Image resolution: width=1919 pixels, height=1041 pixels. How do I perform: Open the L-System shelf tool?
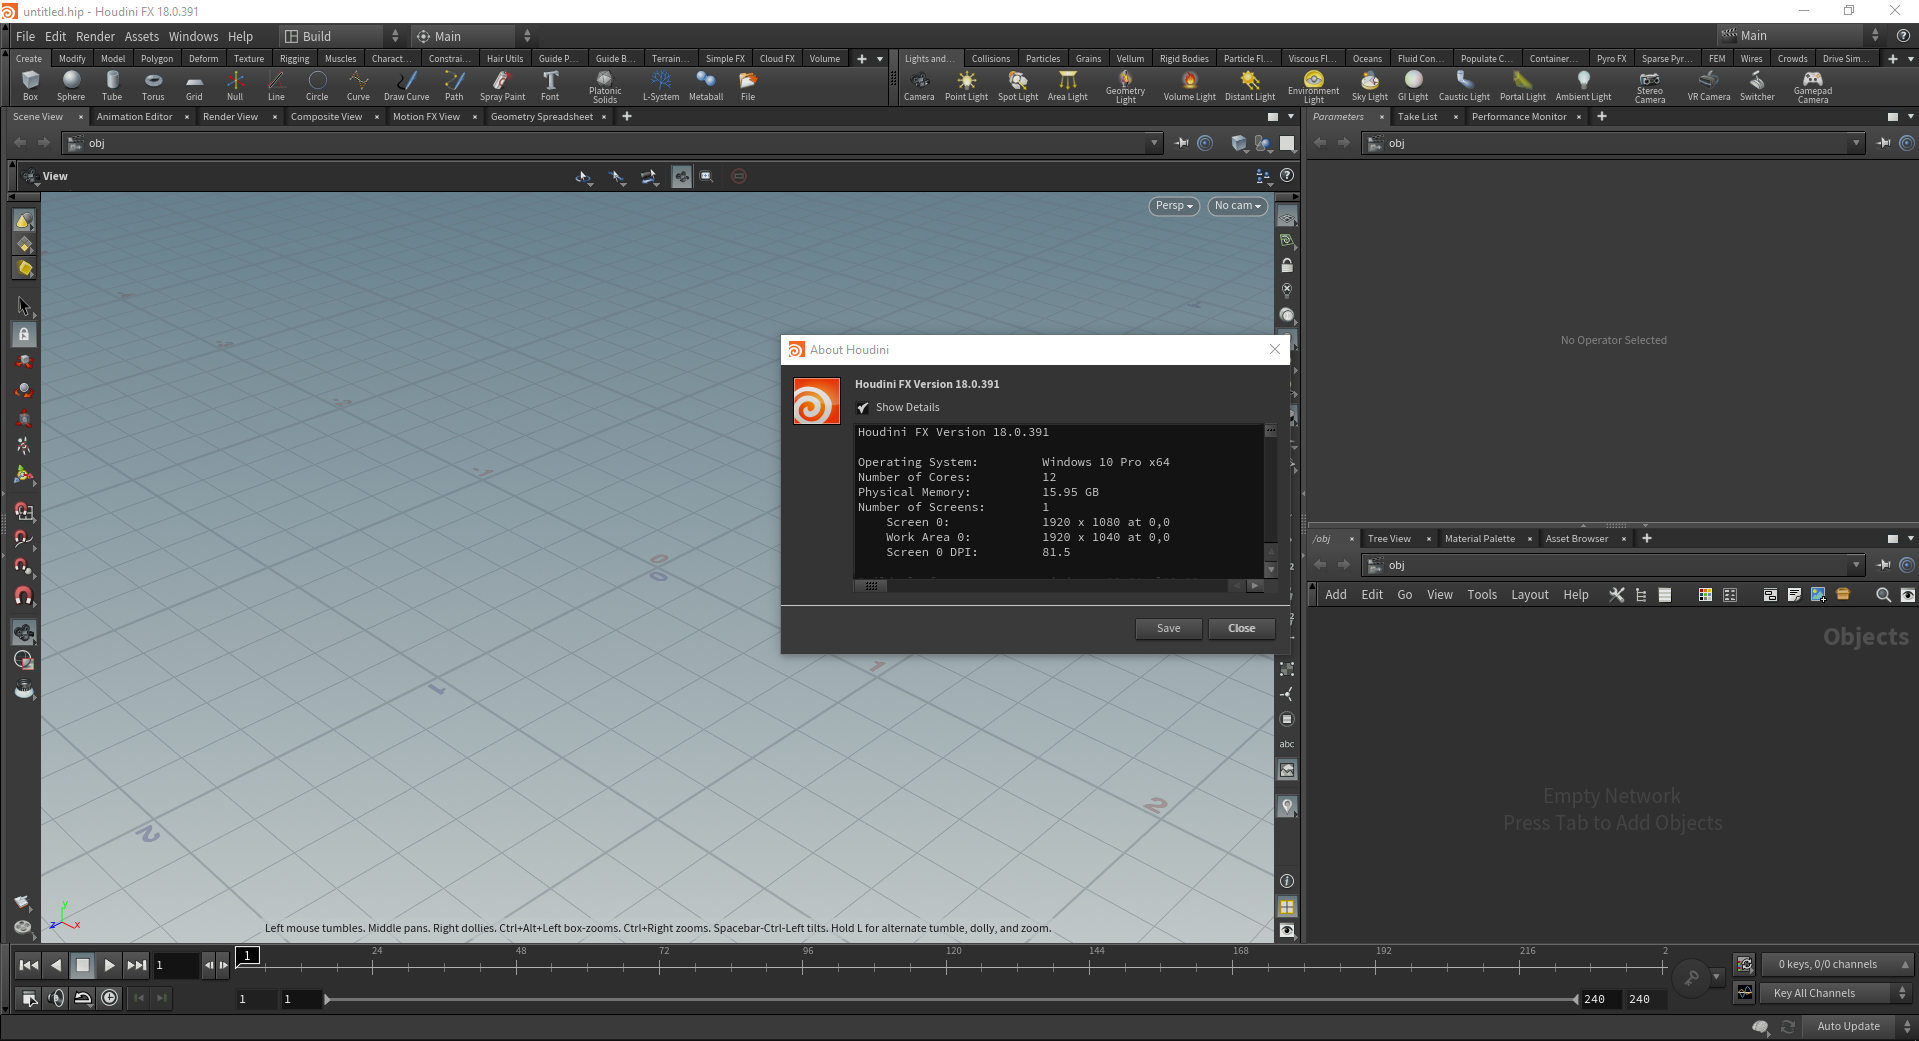[661, 85]
